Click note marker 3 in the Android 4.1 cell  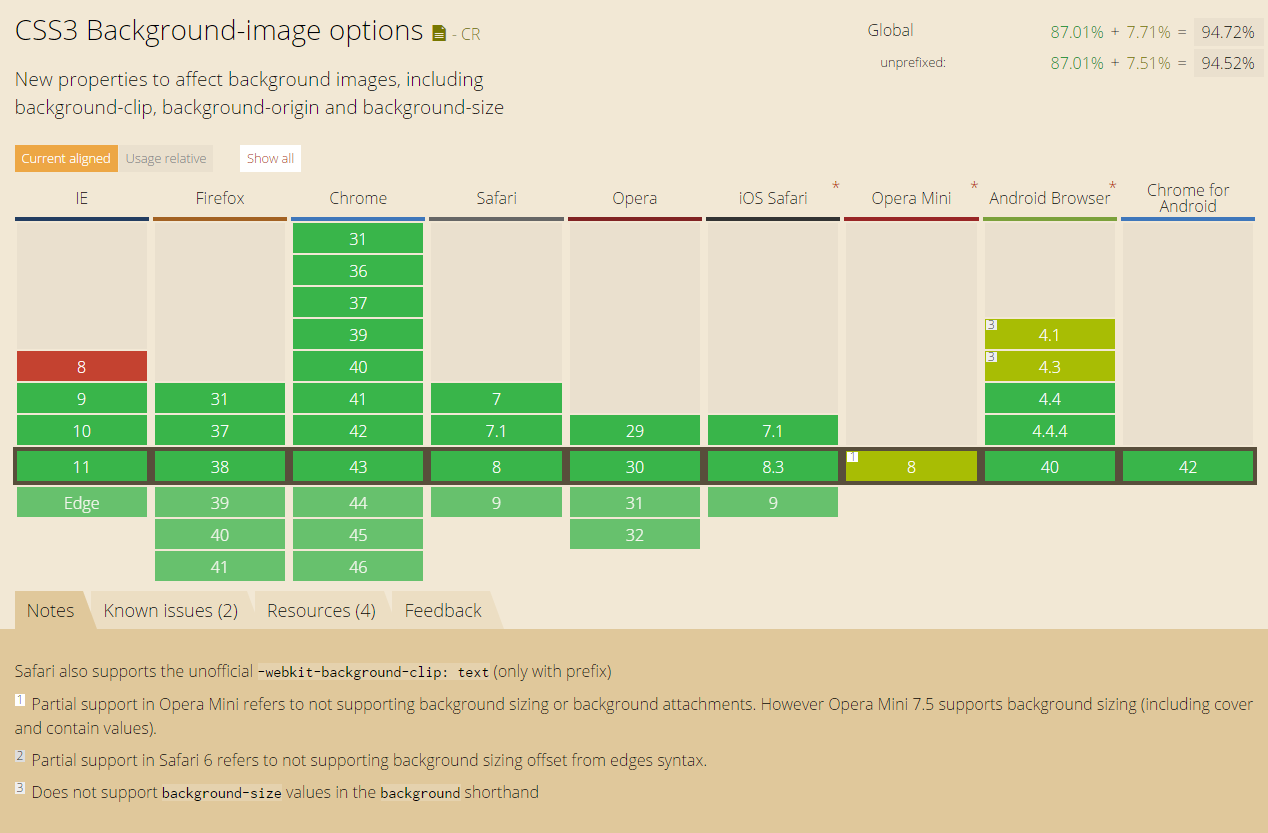(x=991, y=324)
